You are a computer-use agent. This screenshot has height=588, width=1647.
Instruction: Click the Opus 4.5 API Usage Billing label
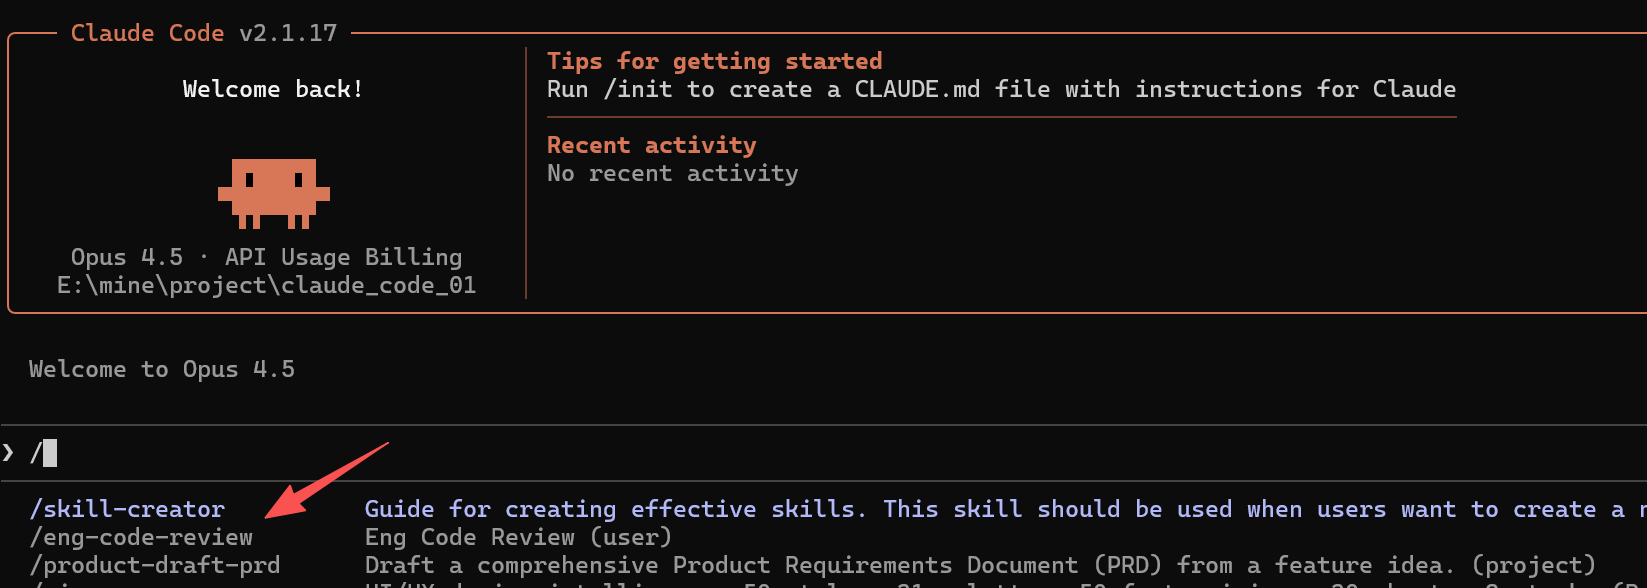pyautogui.click(x=266, y=257)
